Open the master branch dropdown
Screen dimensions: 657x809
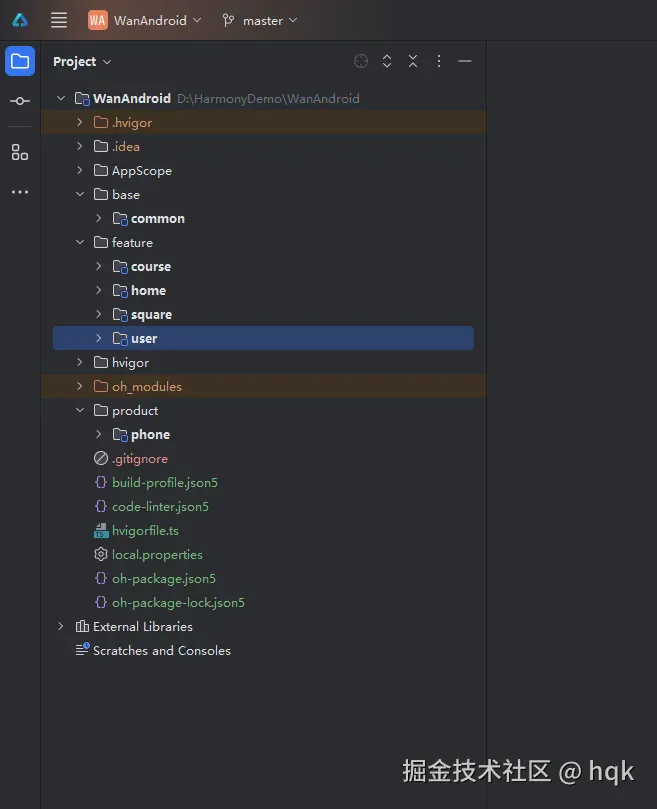coord(260,20)
